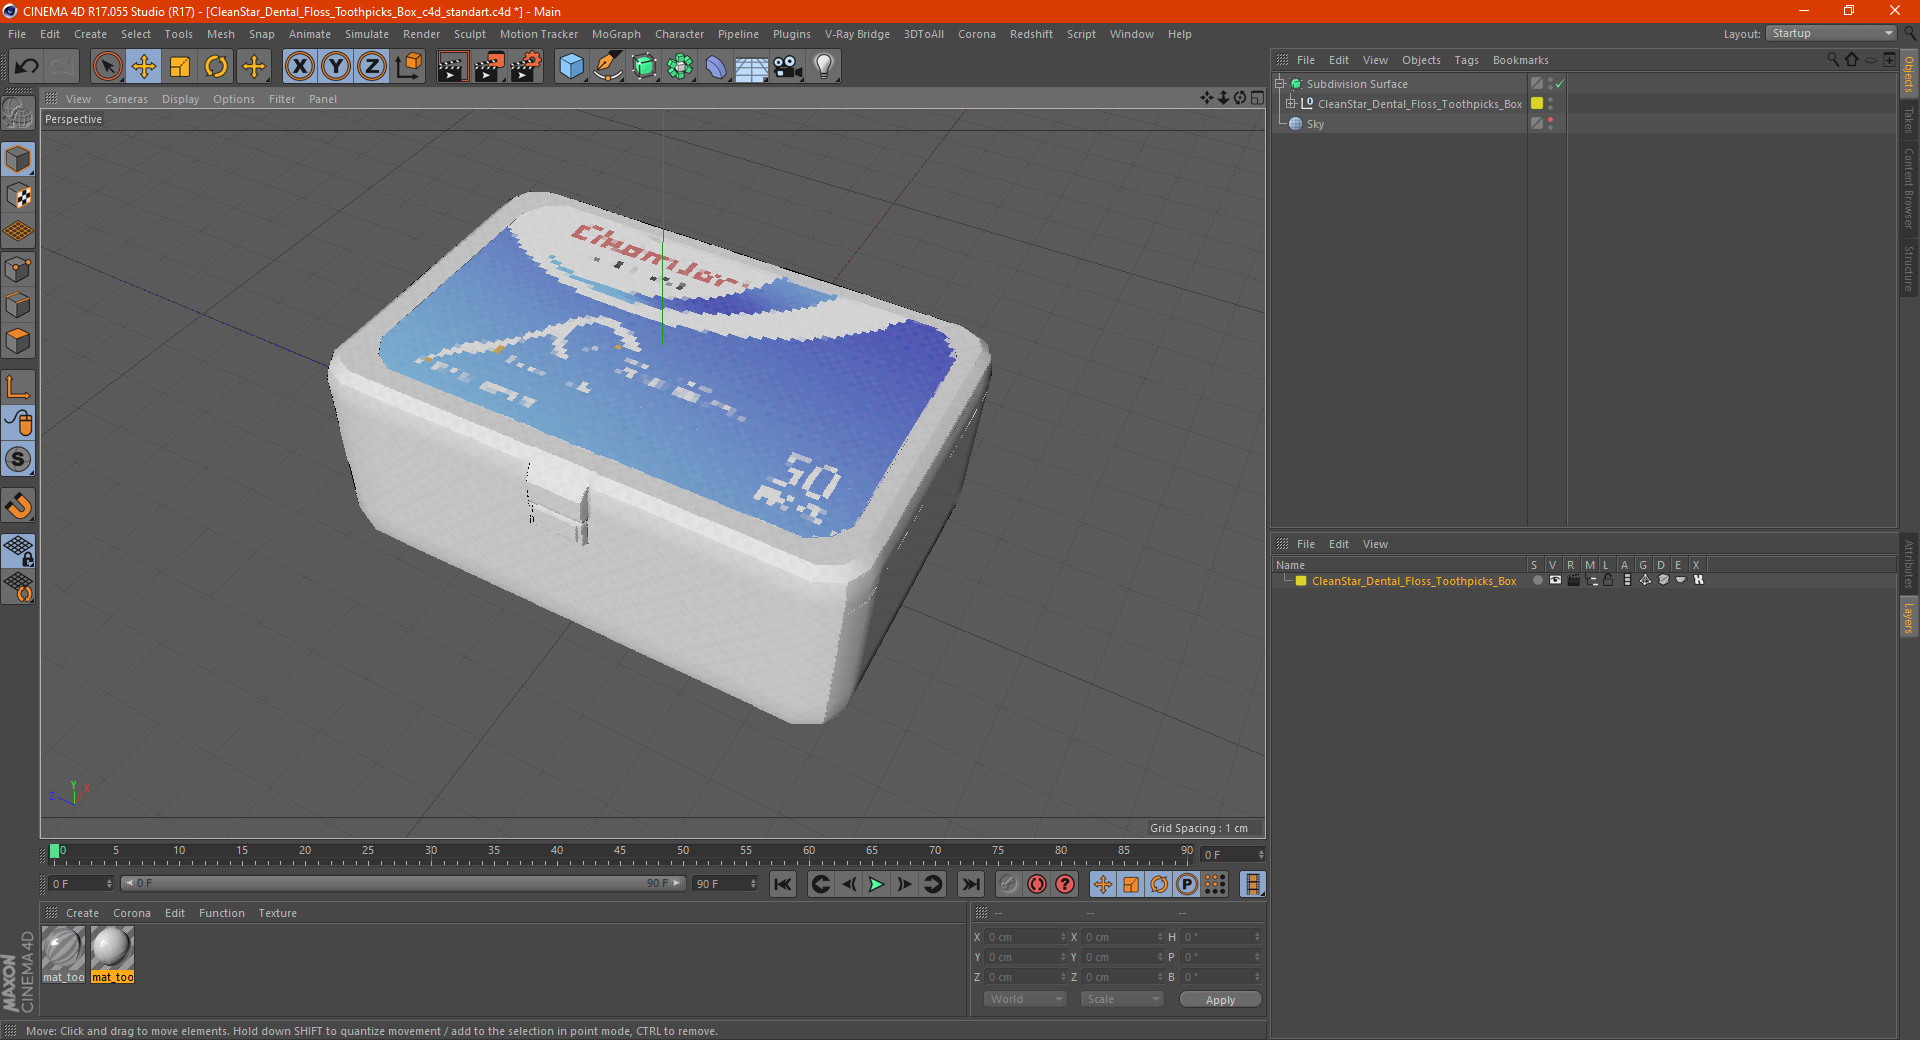Toggle Subdivision Surface enabled checkmark
This screenshot has height=1040, width=1920.
tap(1559, 84)
